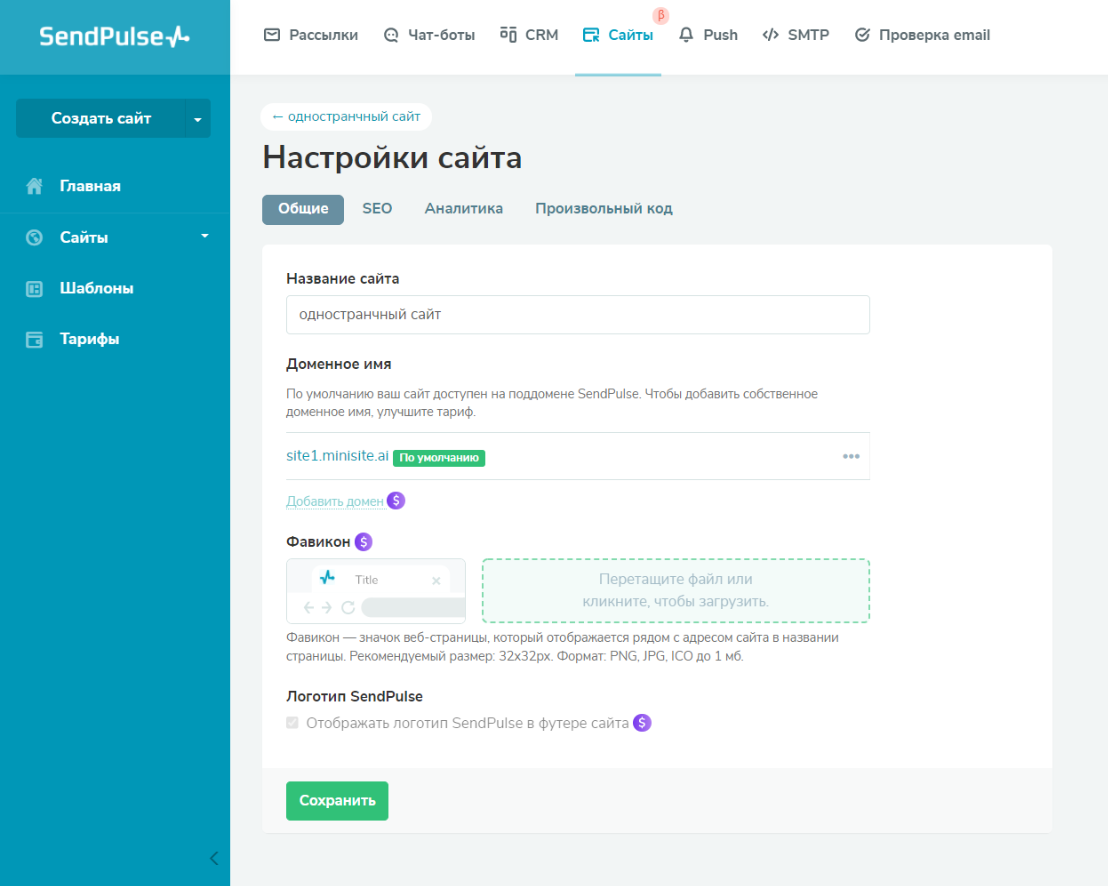This screenshot has width=1108, height=886.
Task: Open the Рассылки section
Action: tap(311, 35)
